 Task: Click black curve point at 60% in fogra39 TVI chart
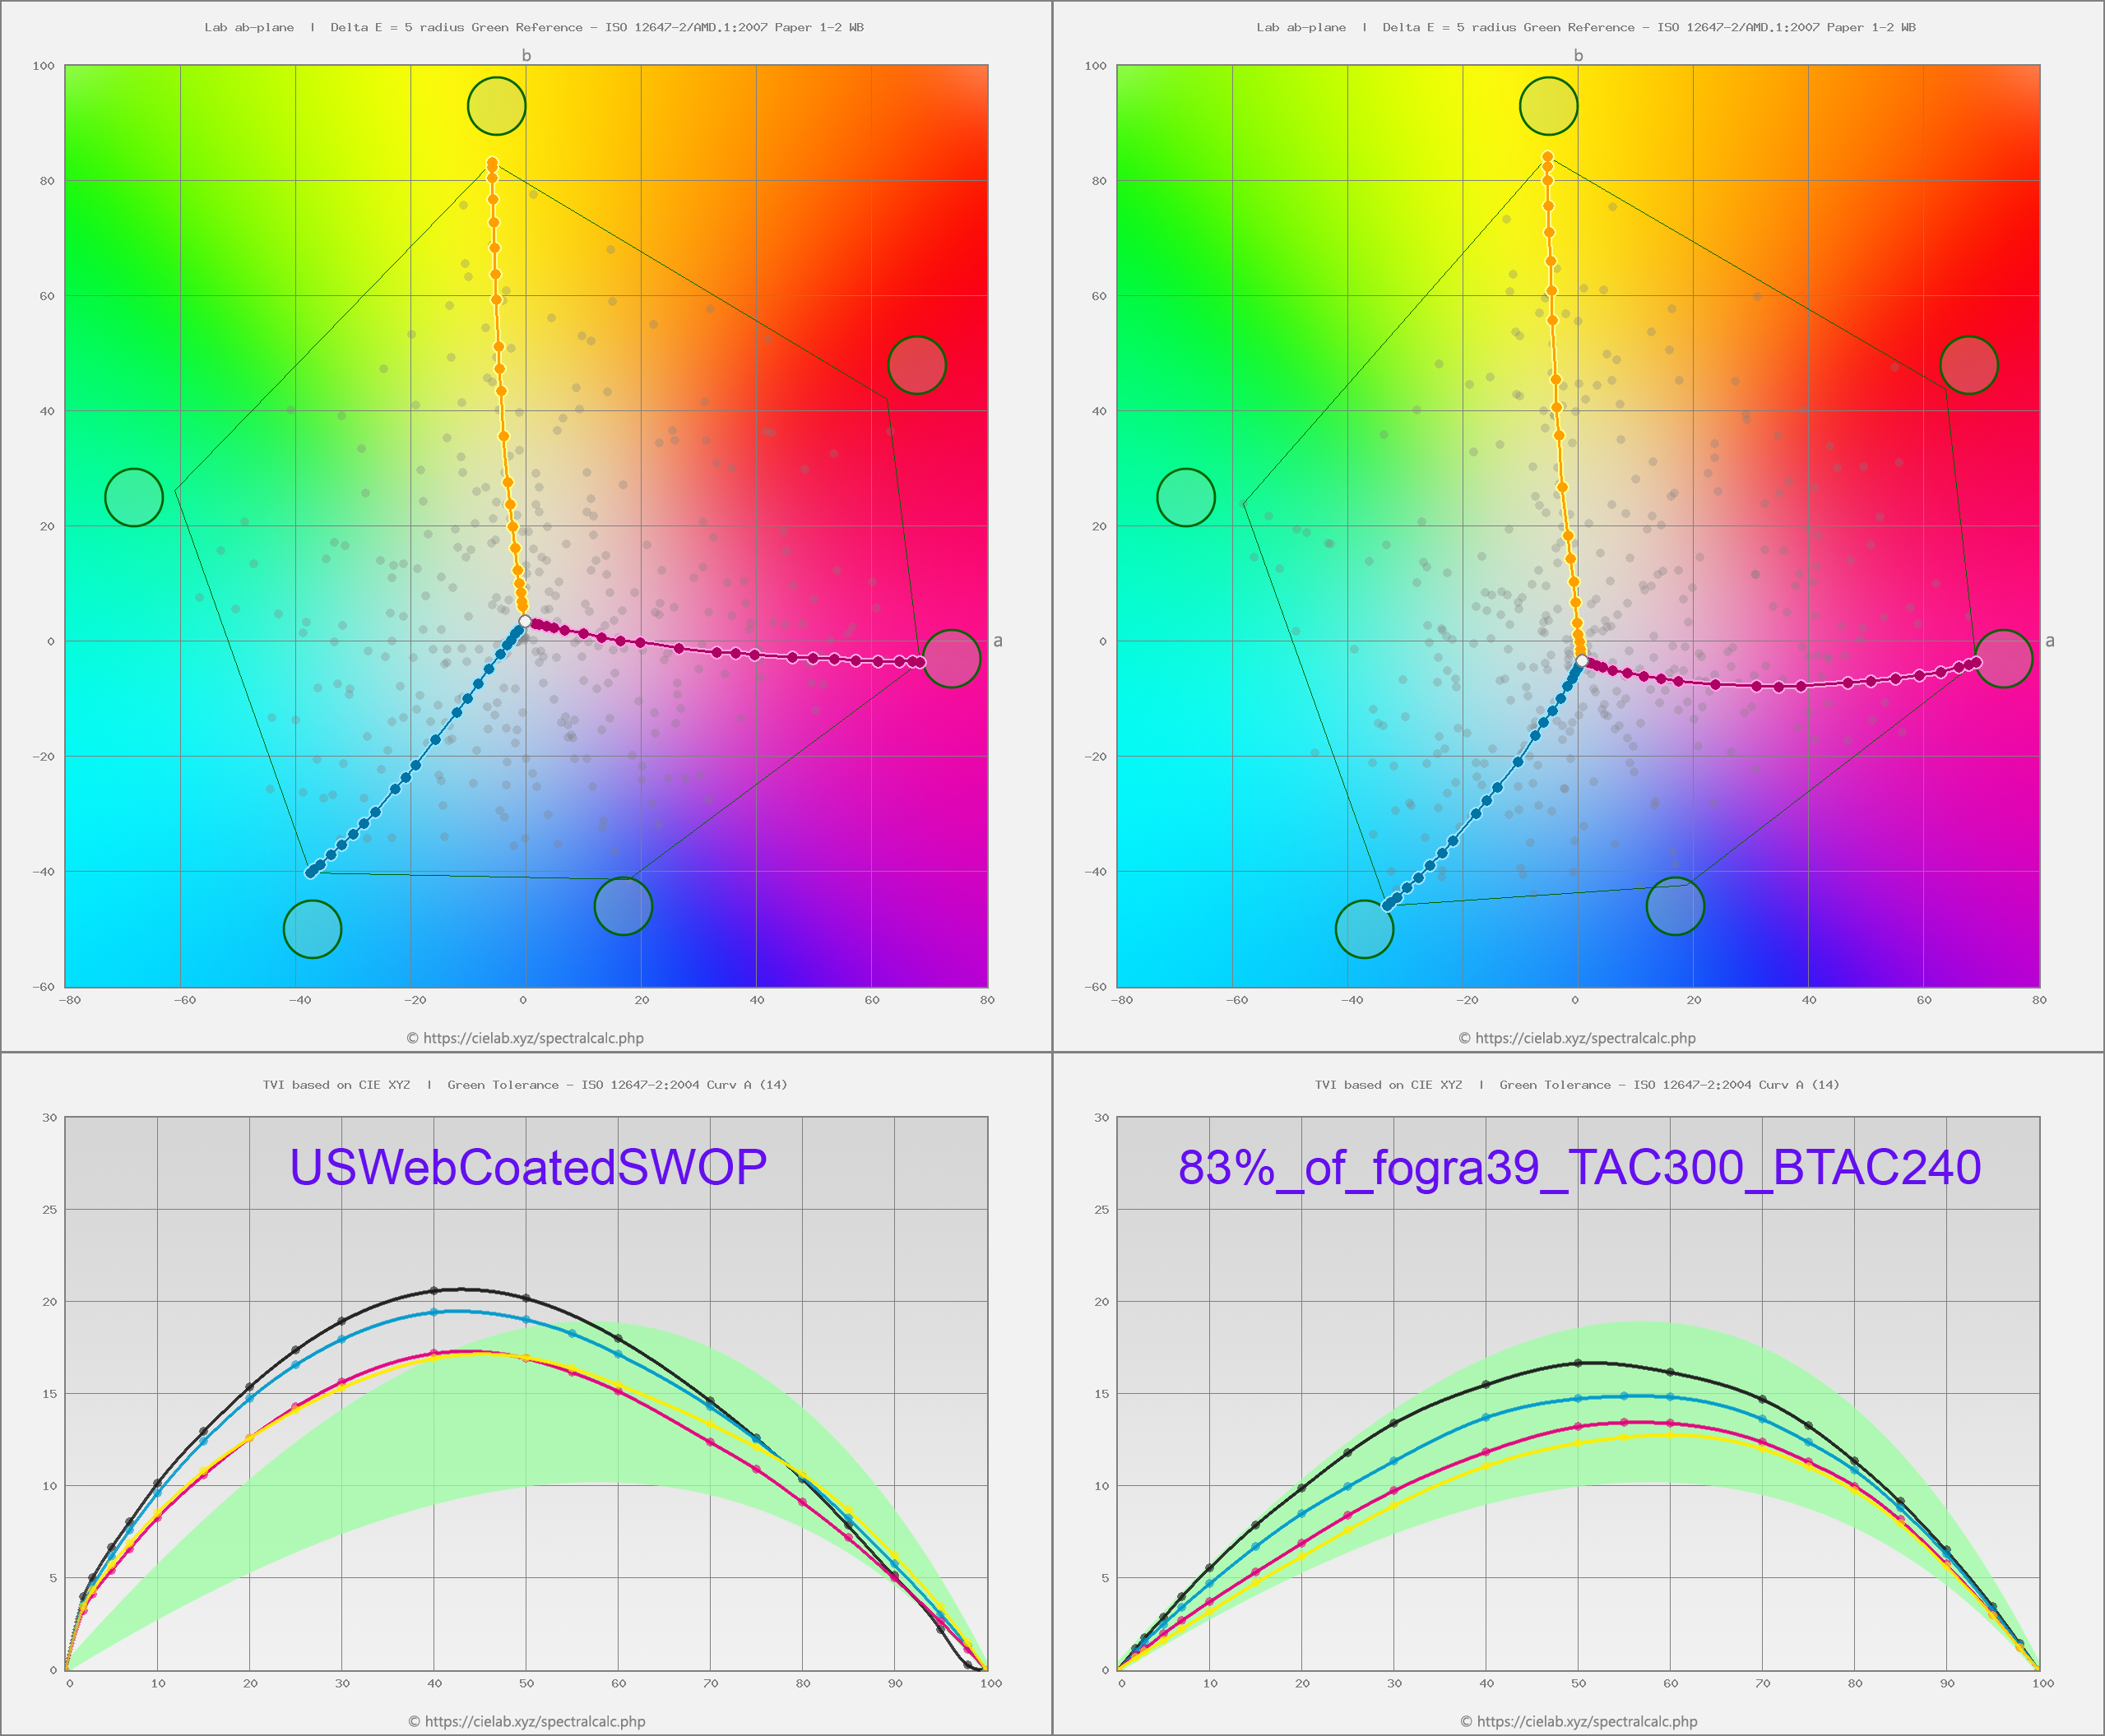[x=1670, y=1372]
